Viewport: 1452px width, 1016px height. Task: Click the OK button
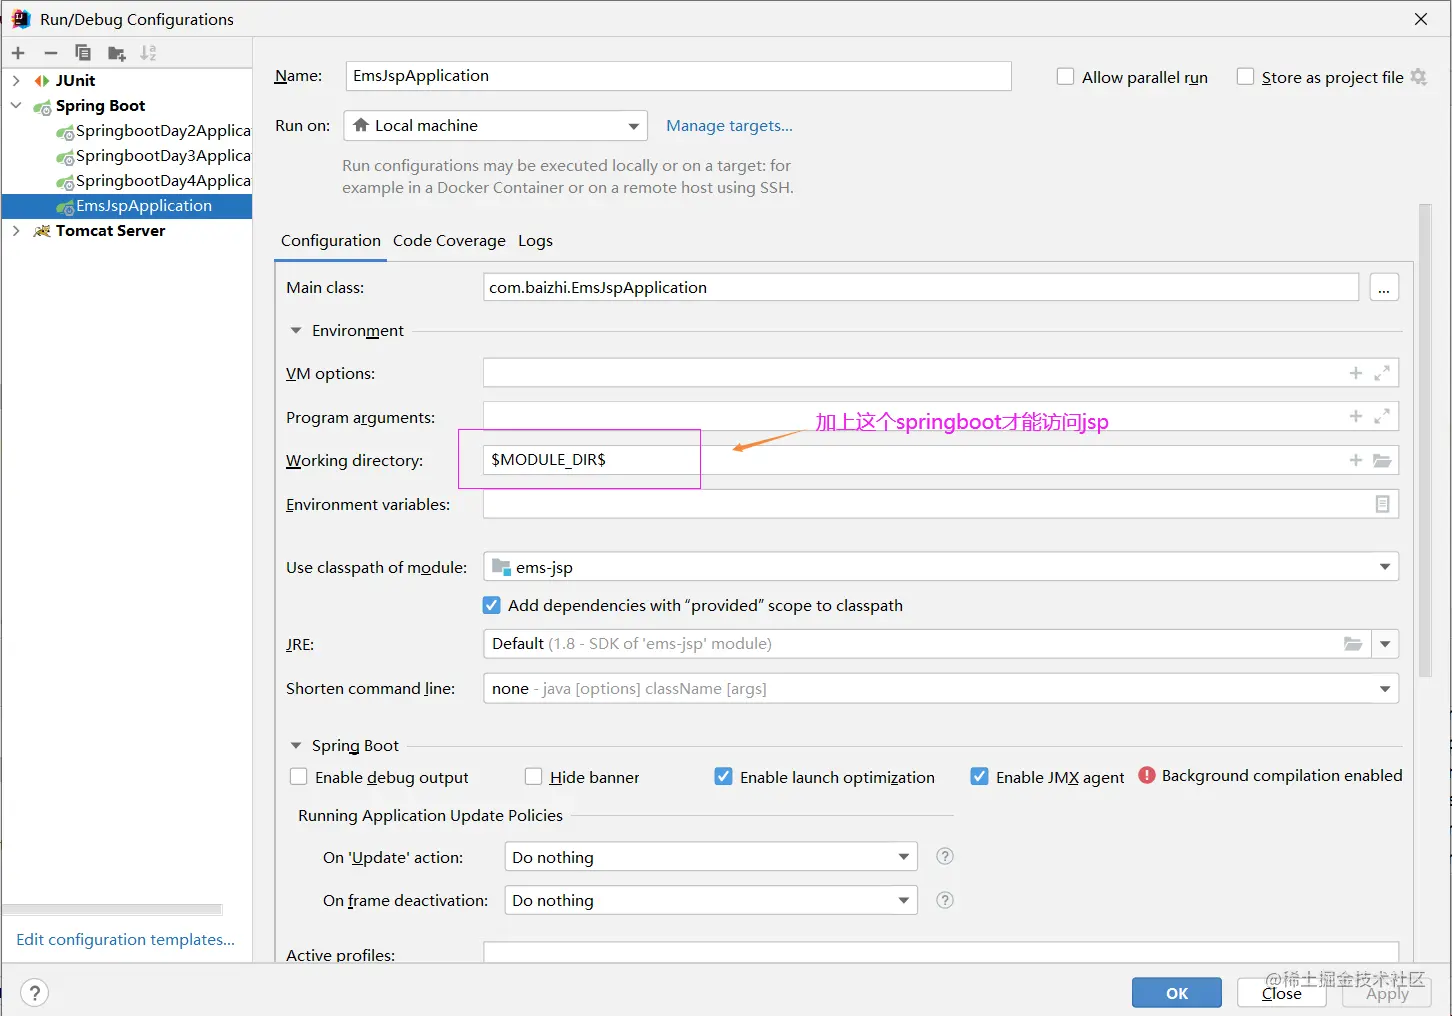1177,993
